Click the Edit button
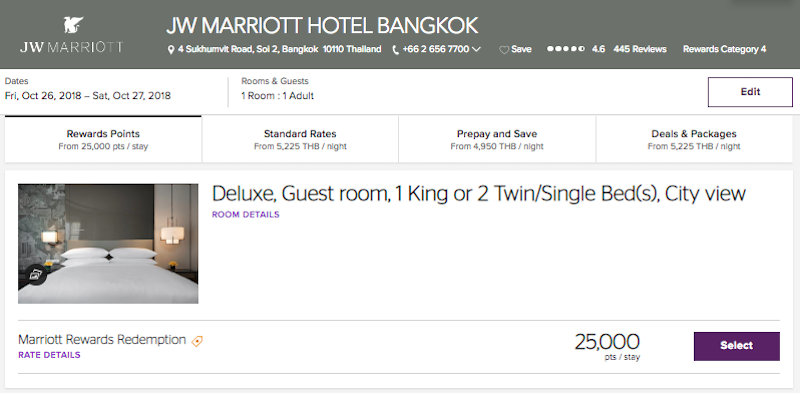The width and height of the screenshot is (800, 393). pos(750,92)
